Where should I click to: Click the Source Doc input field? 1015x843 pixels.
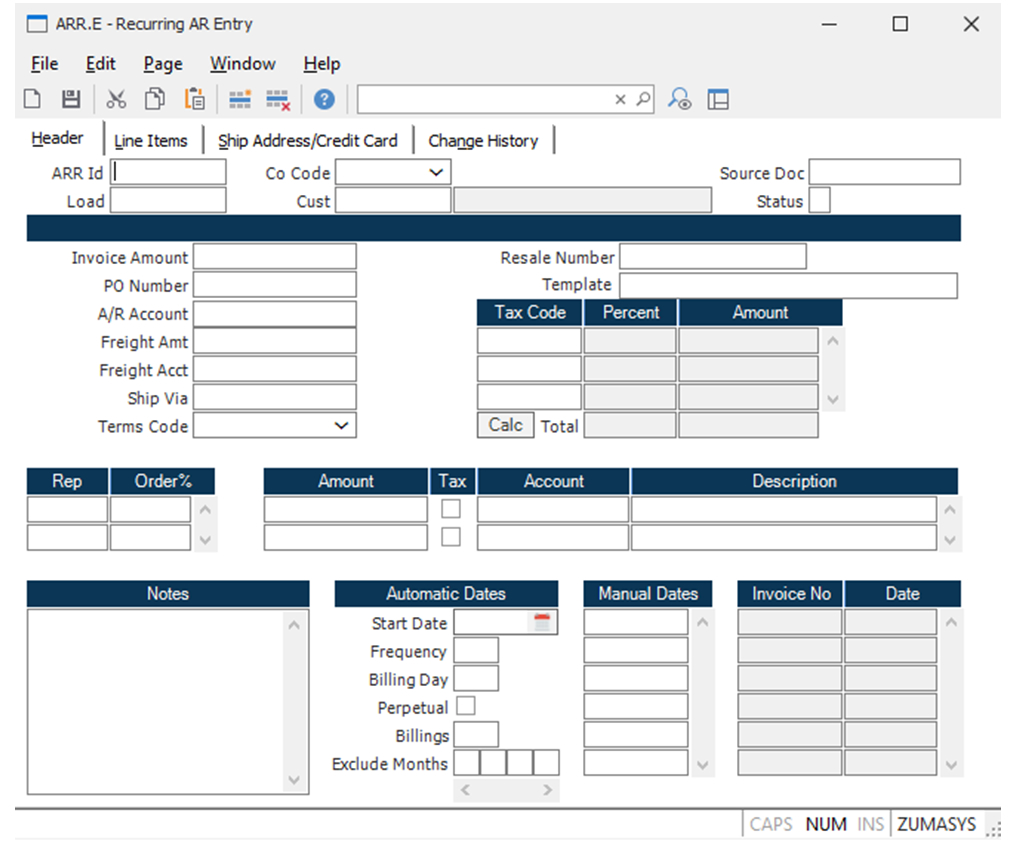tap(885, 172)
